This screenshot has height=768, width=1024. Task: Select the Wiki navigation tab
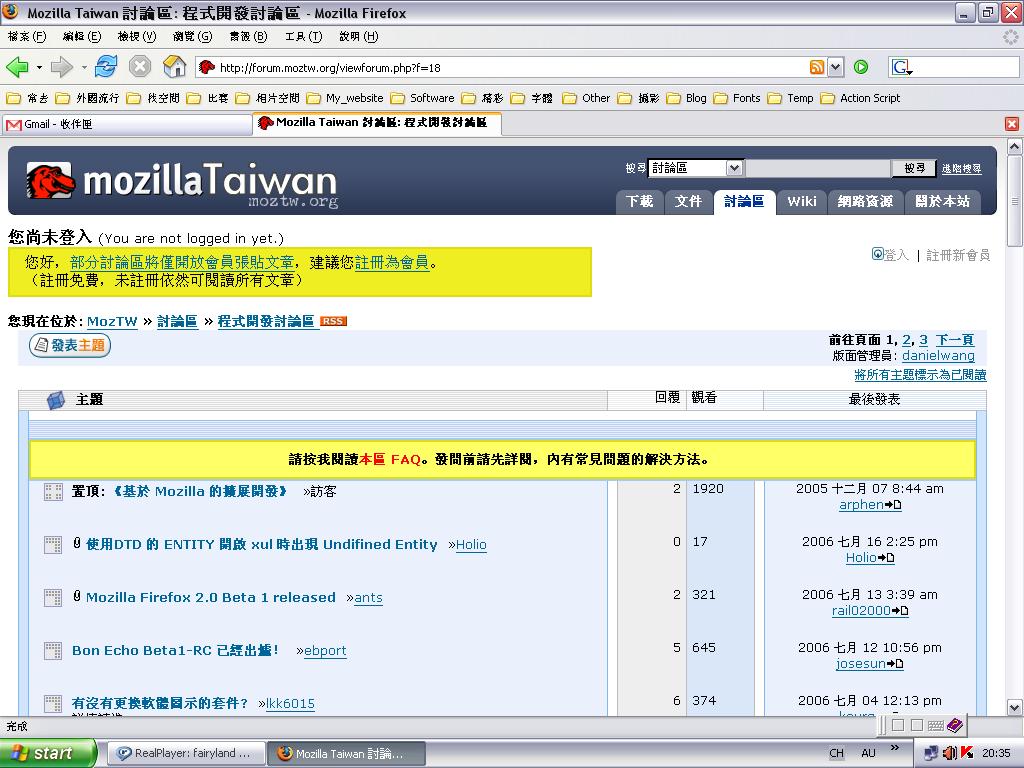[801, 201]
